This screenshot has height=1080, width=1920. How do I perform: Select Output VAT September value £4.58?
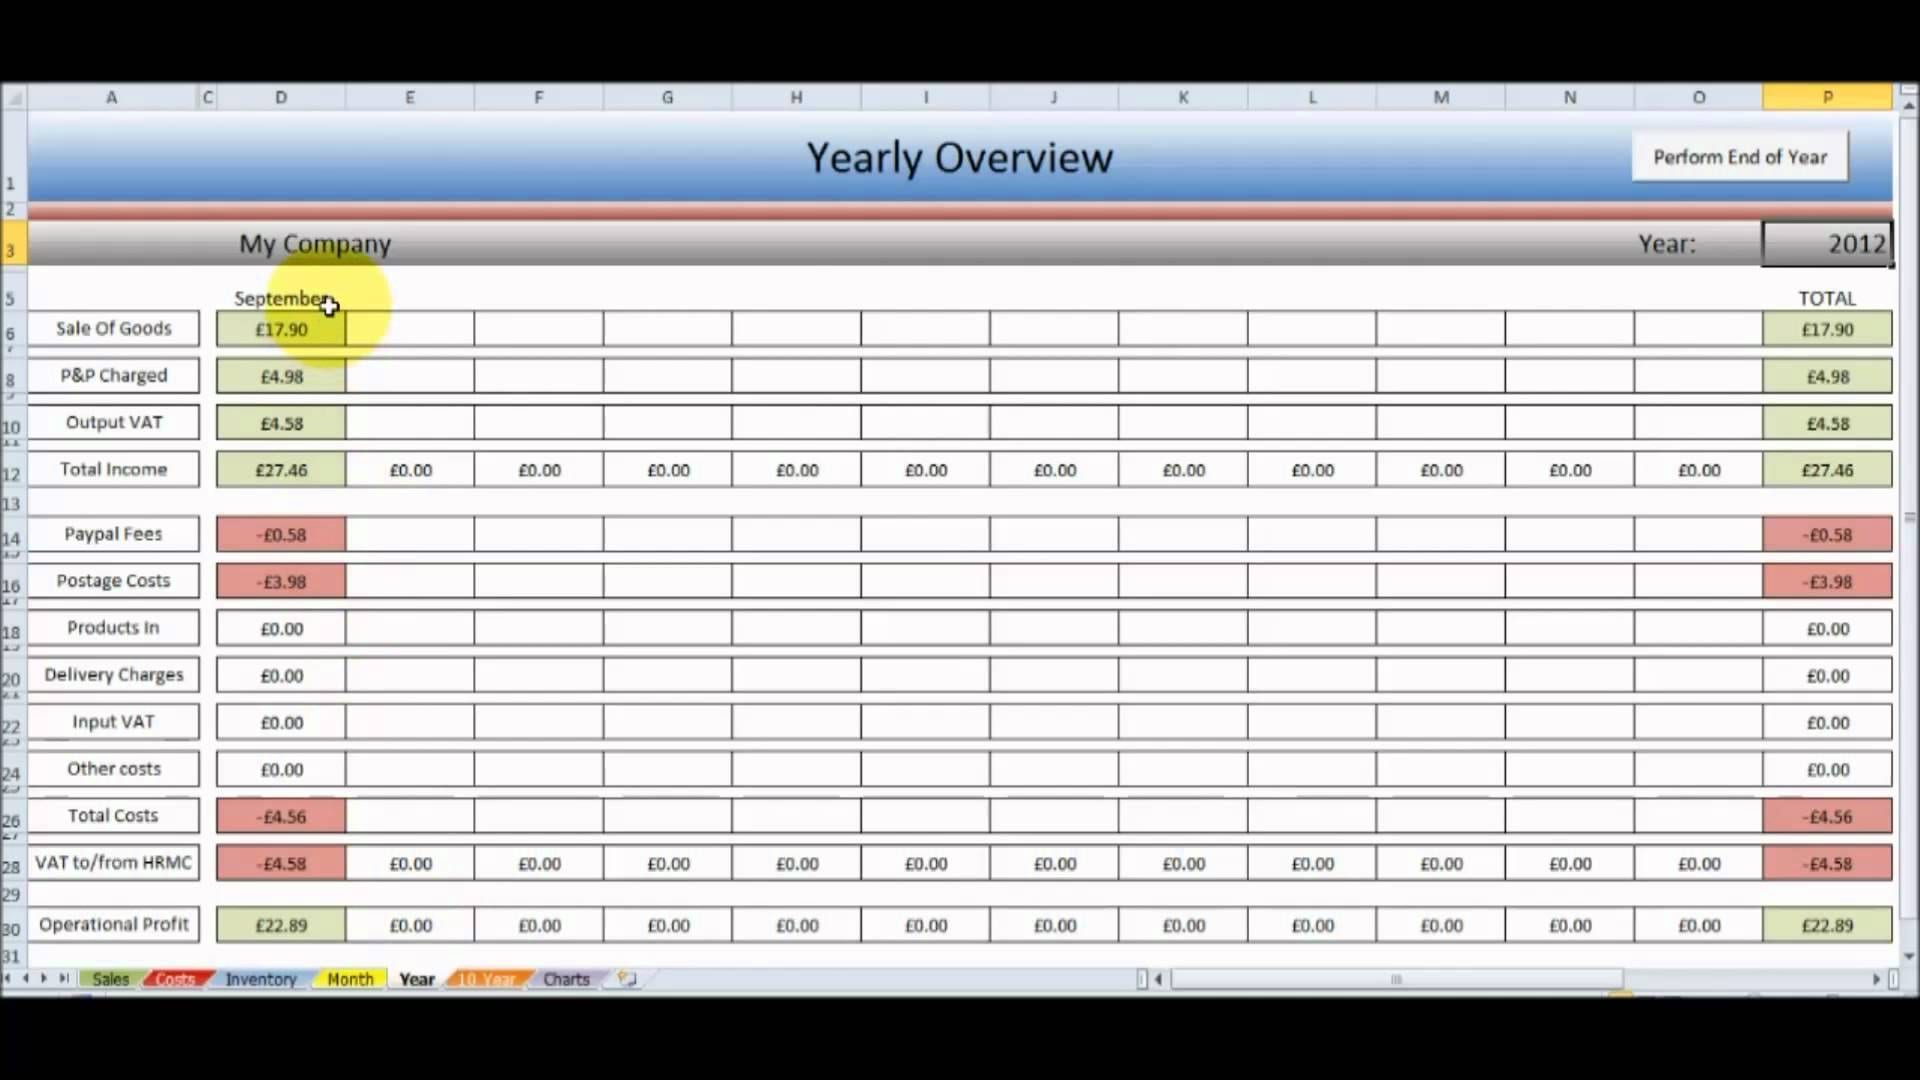click(281, 422)
